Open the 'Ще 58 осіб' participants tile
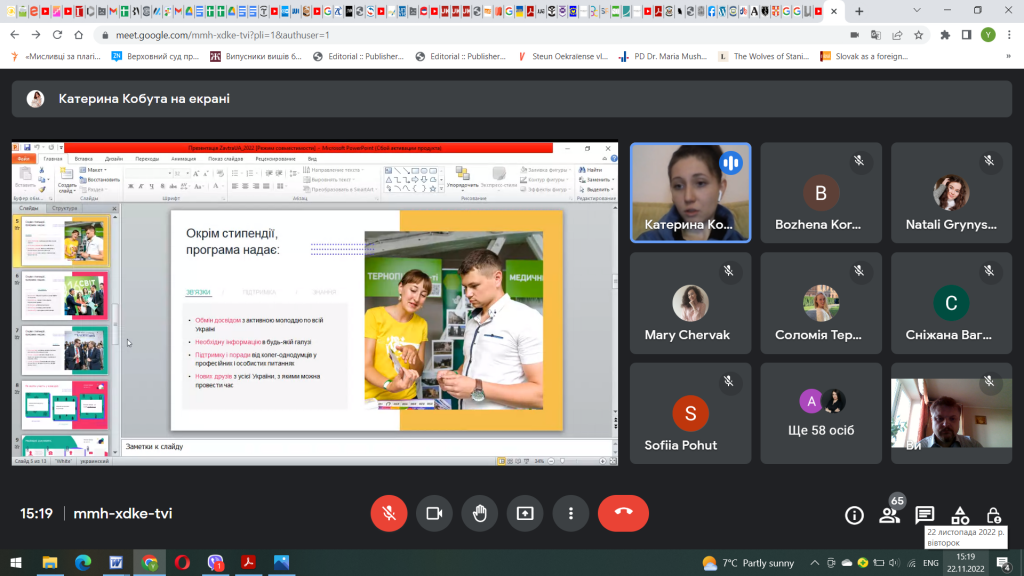The height and width of the screenshot is (576, 1024). coord(821,413)
